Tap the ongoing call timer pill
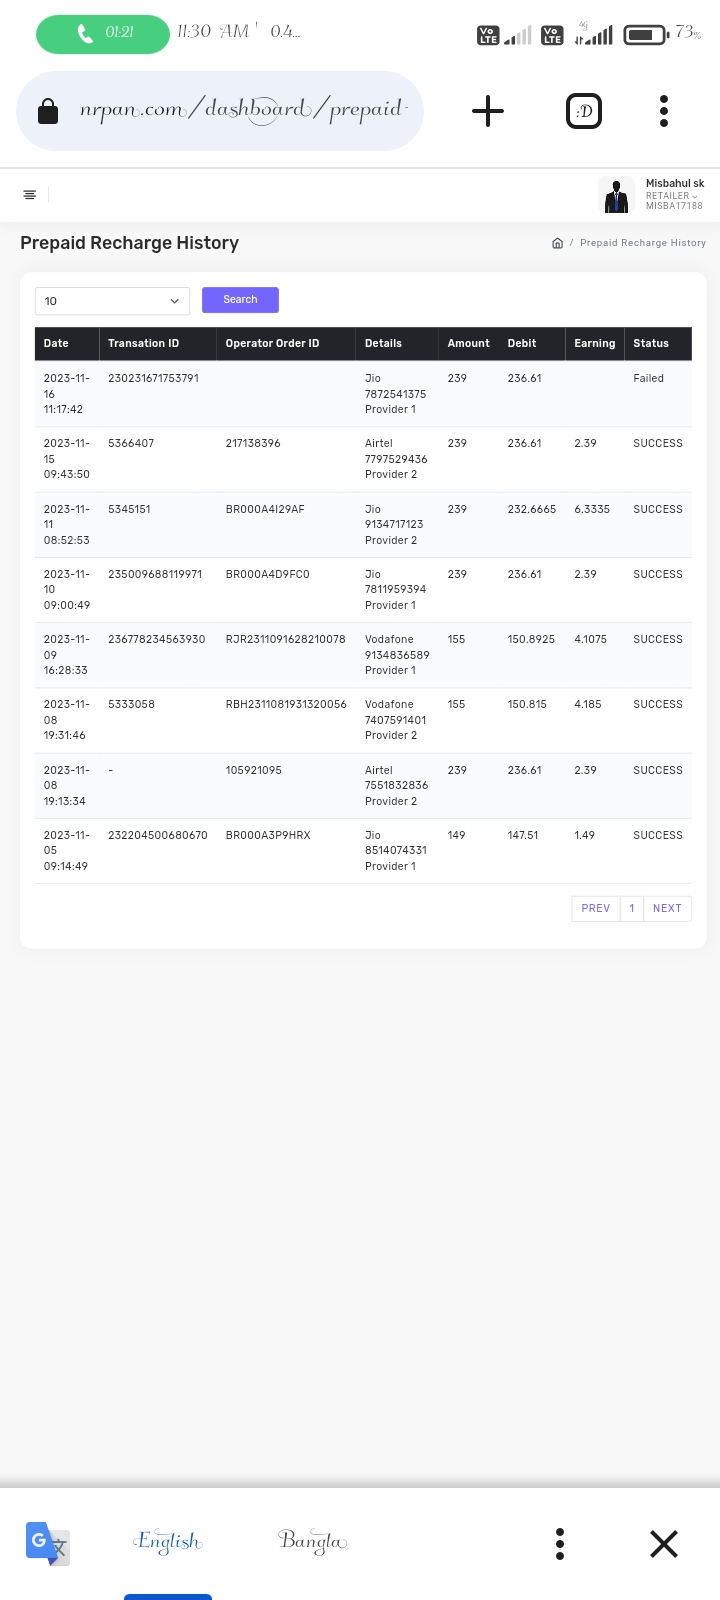This screenshot has height=1600, width=720. 103,33
